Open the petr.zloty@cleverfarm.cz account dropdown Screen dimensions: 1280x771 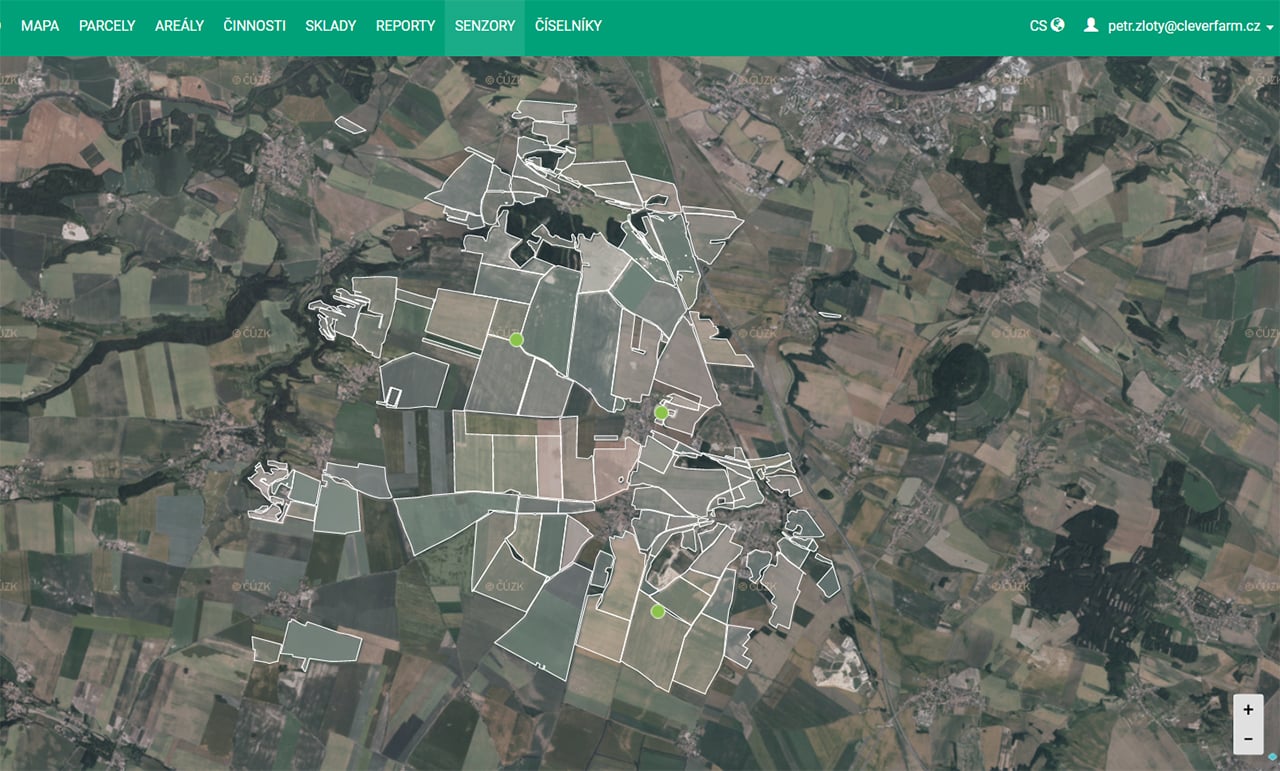click(1184, 26)
